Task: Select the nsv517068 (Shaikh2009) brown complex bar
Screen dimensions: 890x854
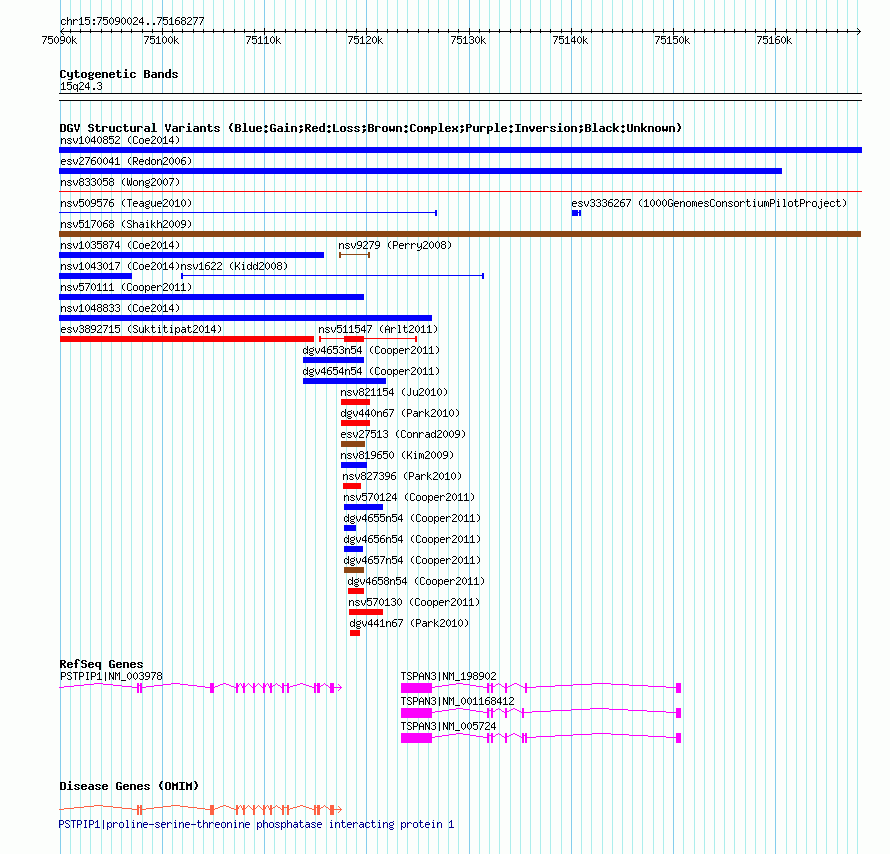Action: (x=460, y=234)
